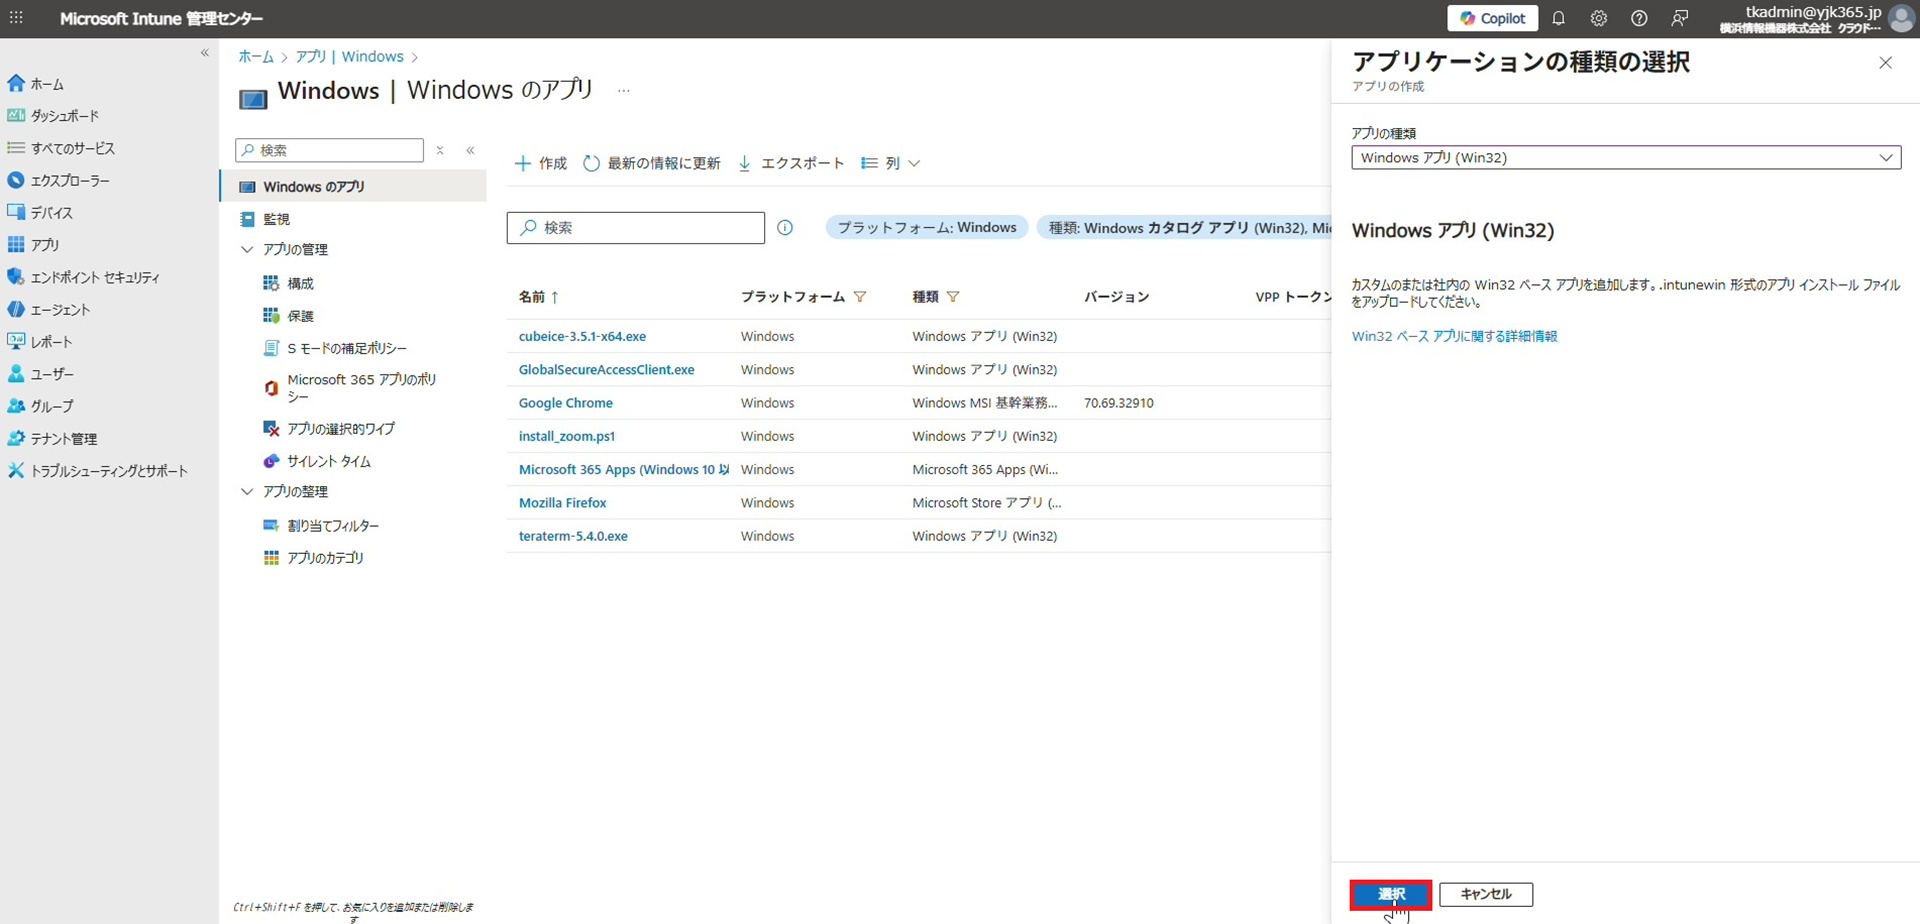This screenshot has width=1920, height=924.
Task: Open the 監視 menu item
Action: [x=276, y=219]
